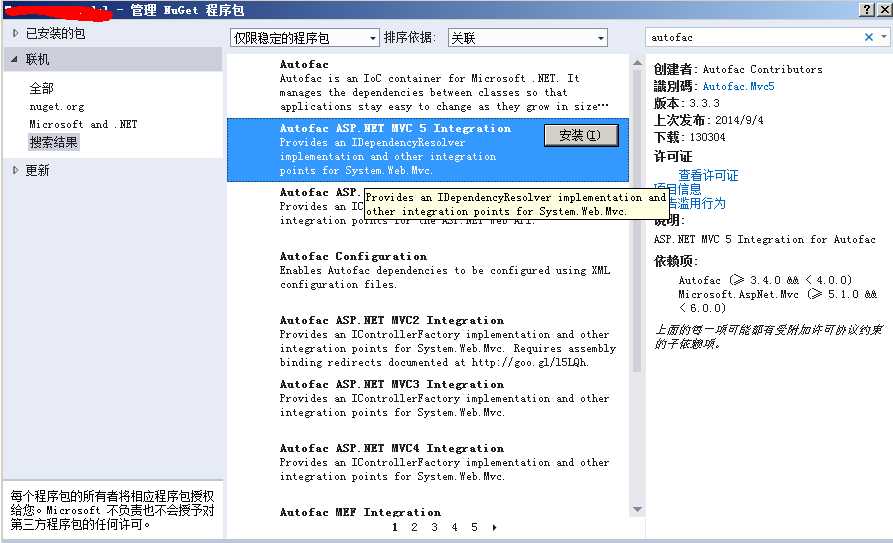The image size is (893, 543).
Task: Open the Autofac.Mvc5 identifier link
Action: point(738,86)
